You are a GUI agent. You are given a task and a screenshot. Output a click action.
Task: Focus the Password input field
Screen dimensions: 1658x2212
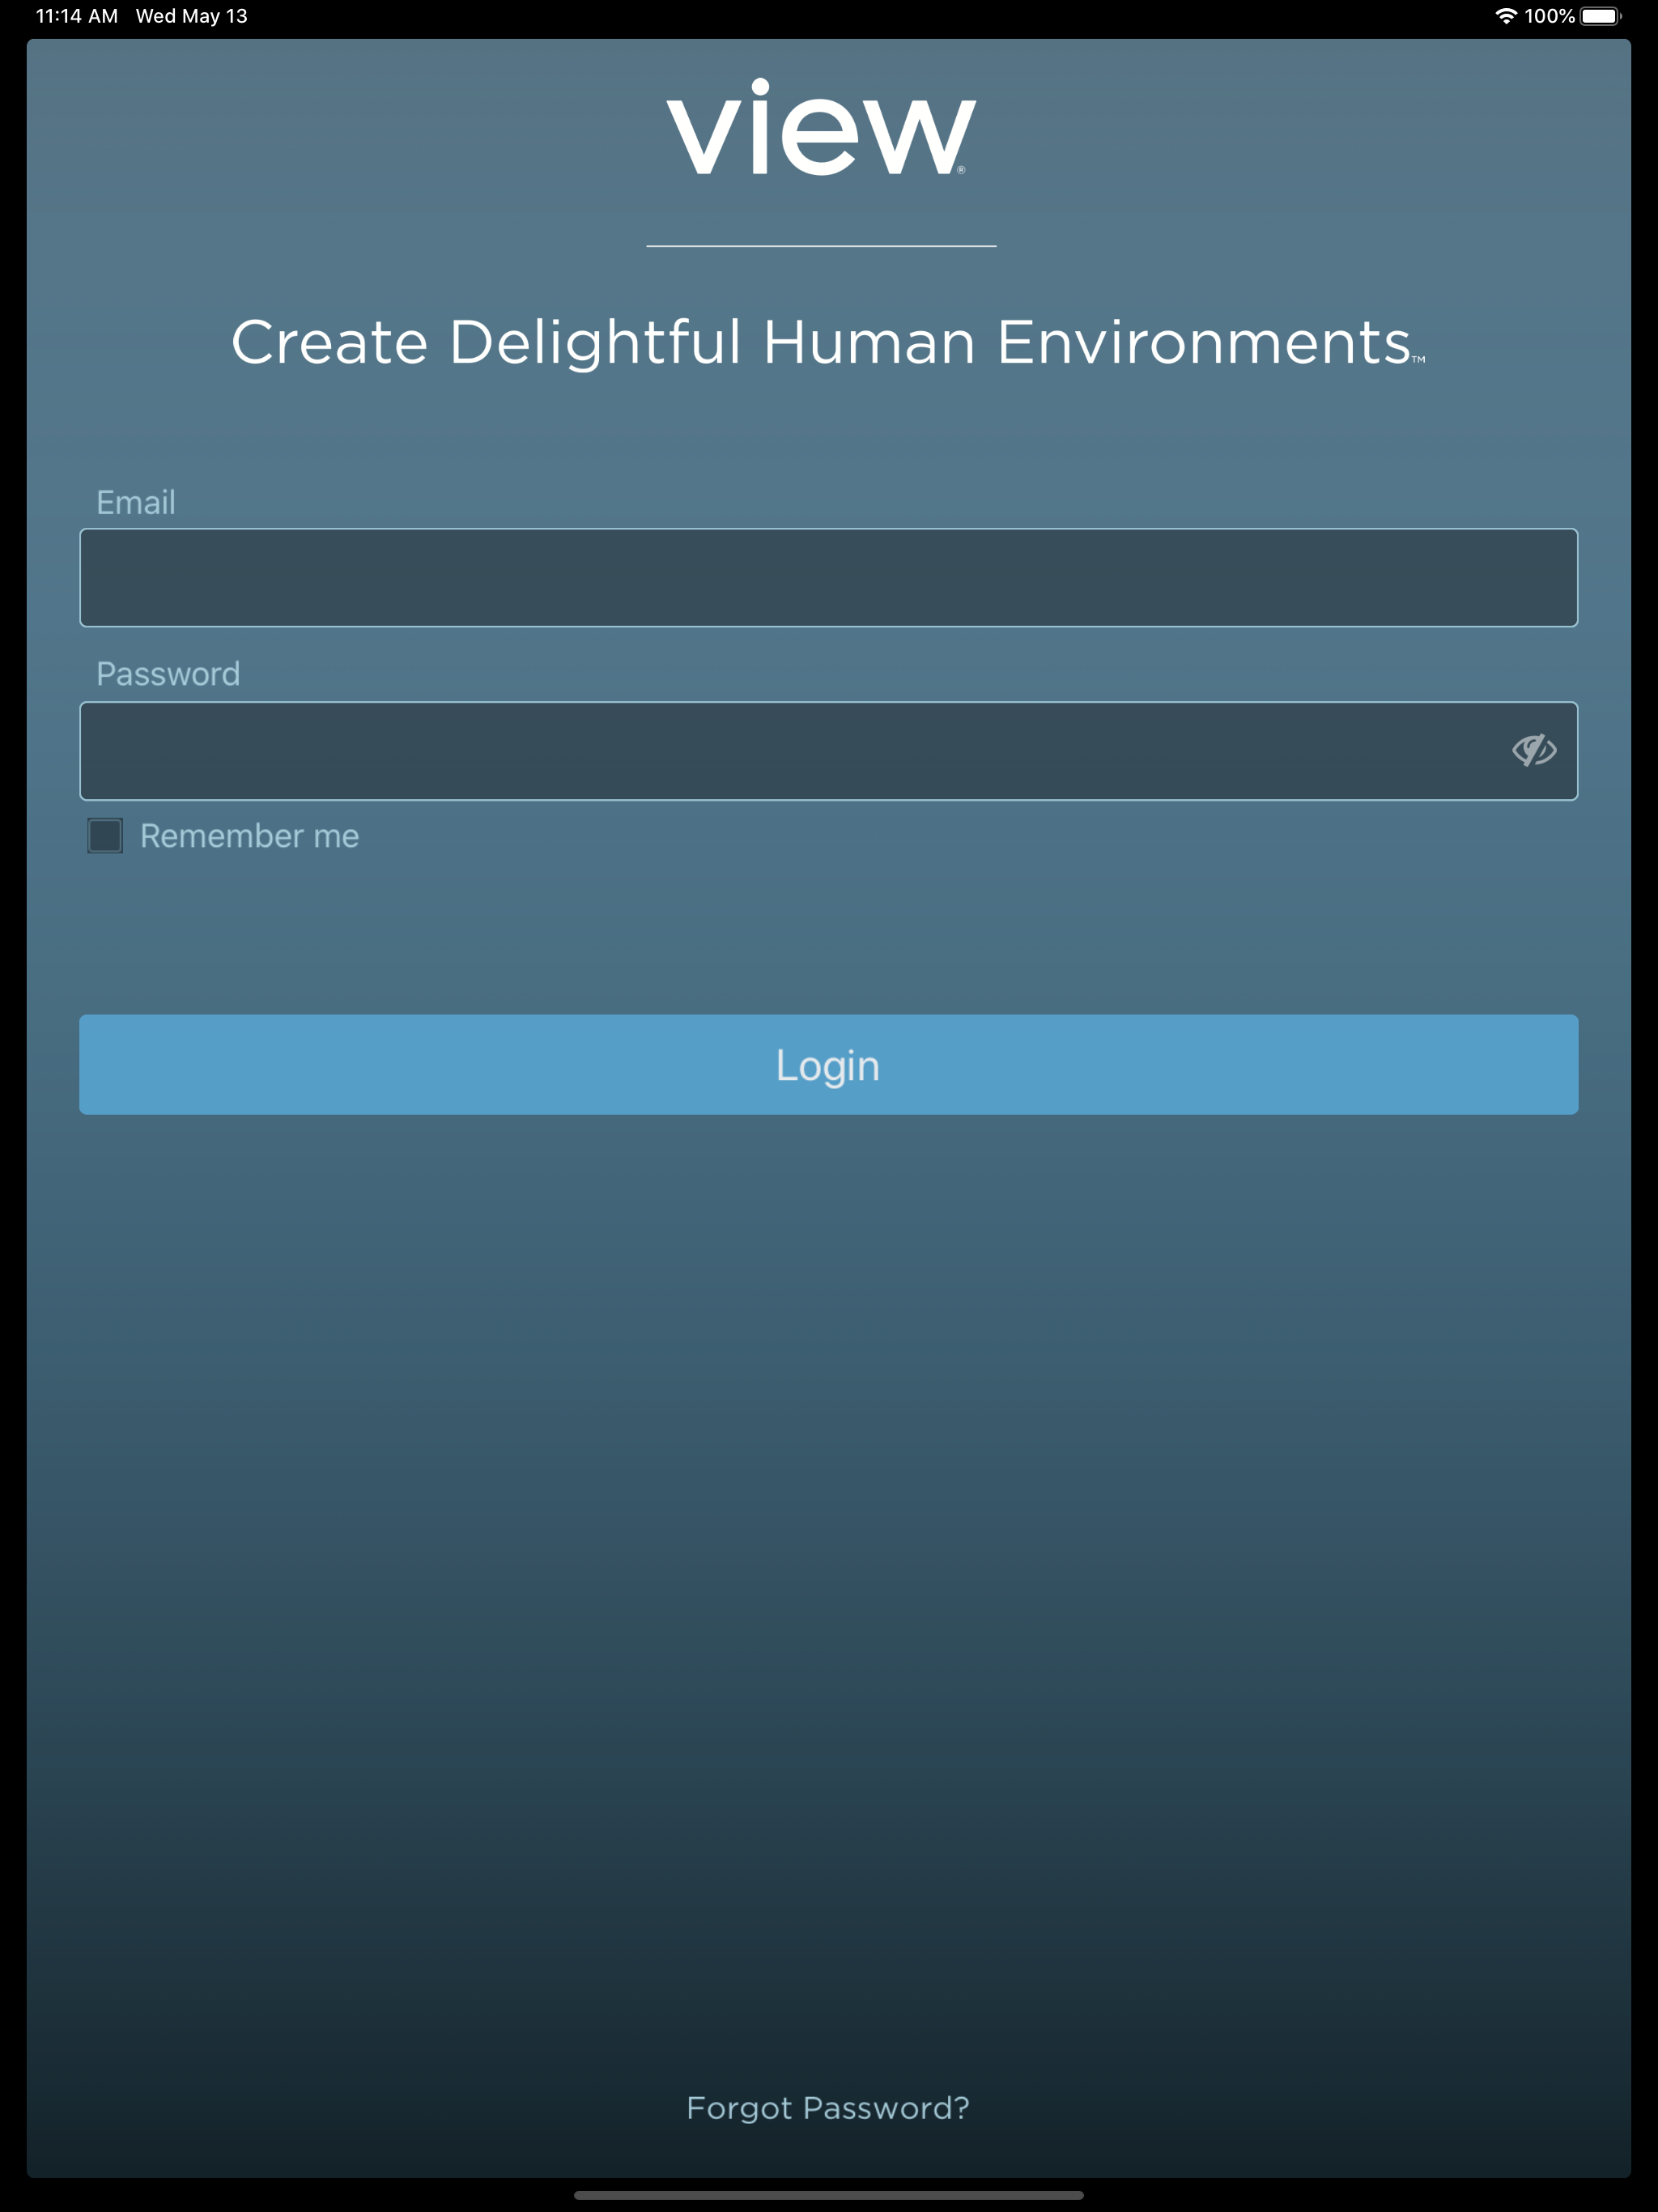(828, 751)
